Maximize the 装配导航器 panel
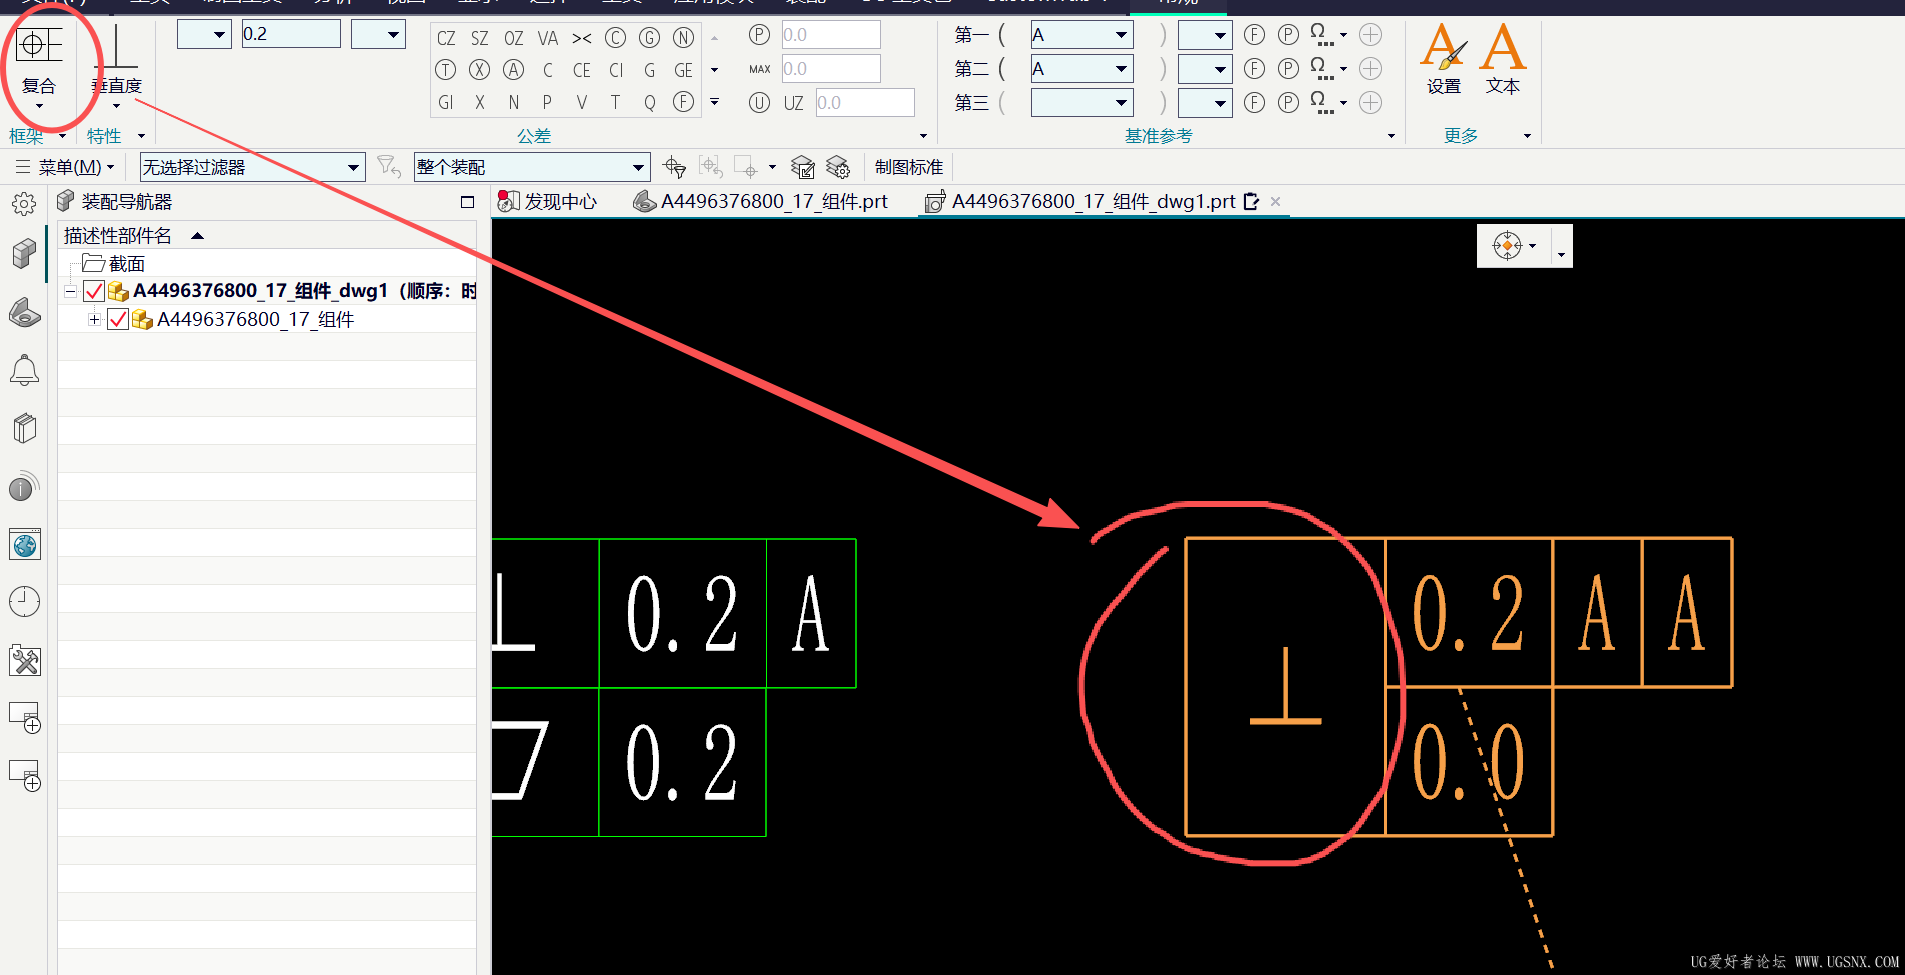The width and height of the screenshot is (1905, 975). 467,202
